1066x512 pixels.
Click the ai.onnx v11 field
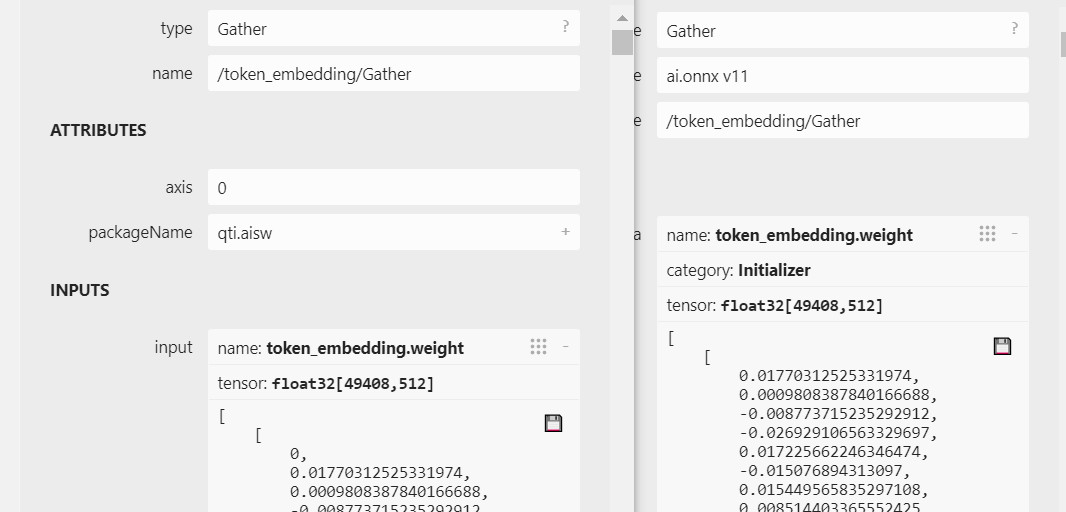pyautogui.click(x=842, y=76)
